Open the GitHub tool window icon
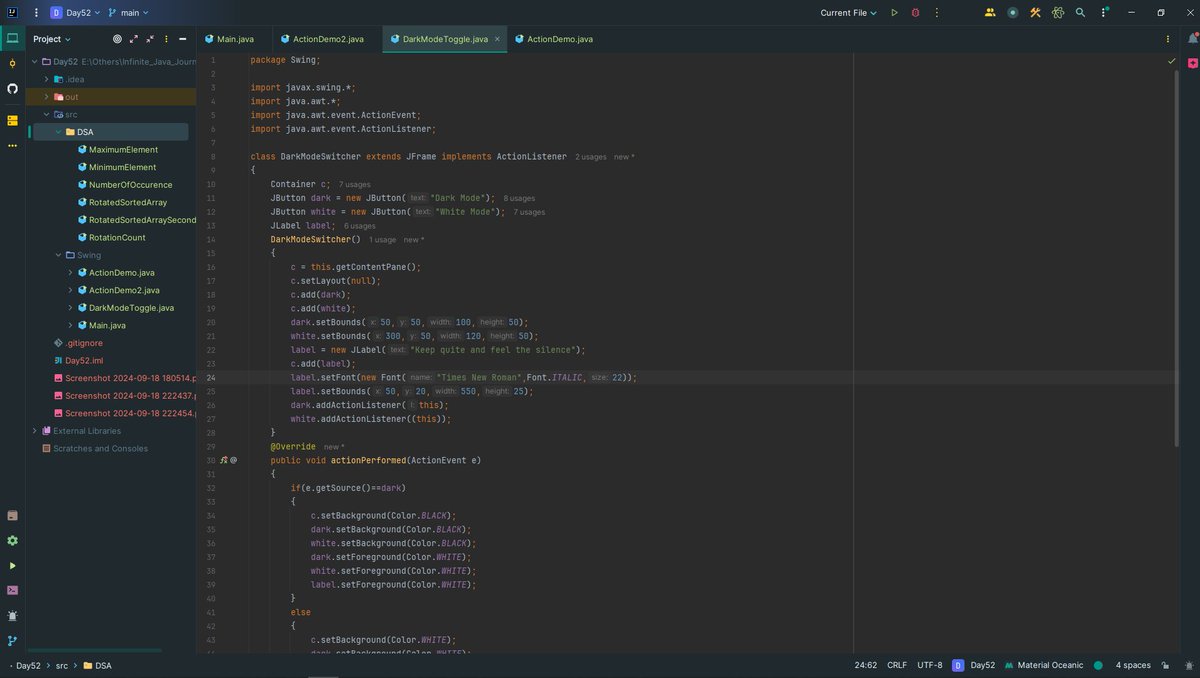This screenshot has height=678, width=1200. click(12, 88)
